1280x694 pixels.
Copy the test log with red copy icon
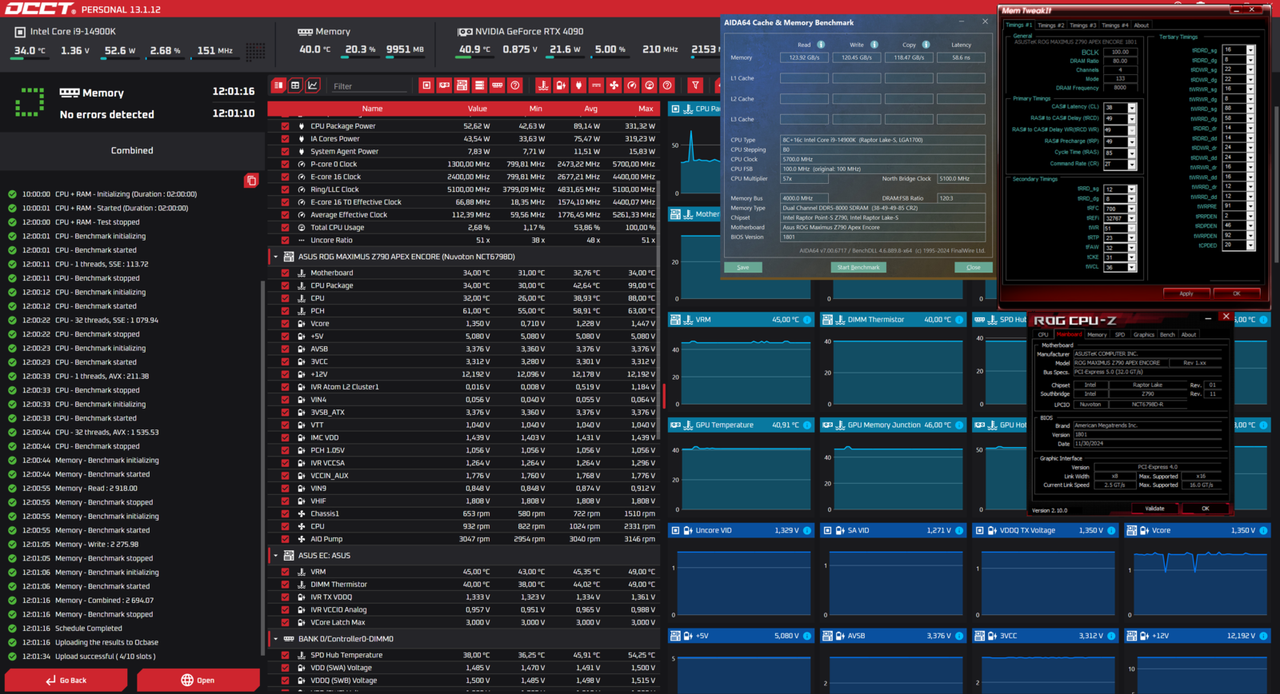[x=251, y=180]
